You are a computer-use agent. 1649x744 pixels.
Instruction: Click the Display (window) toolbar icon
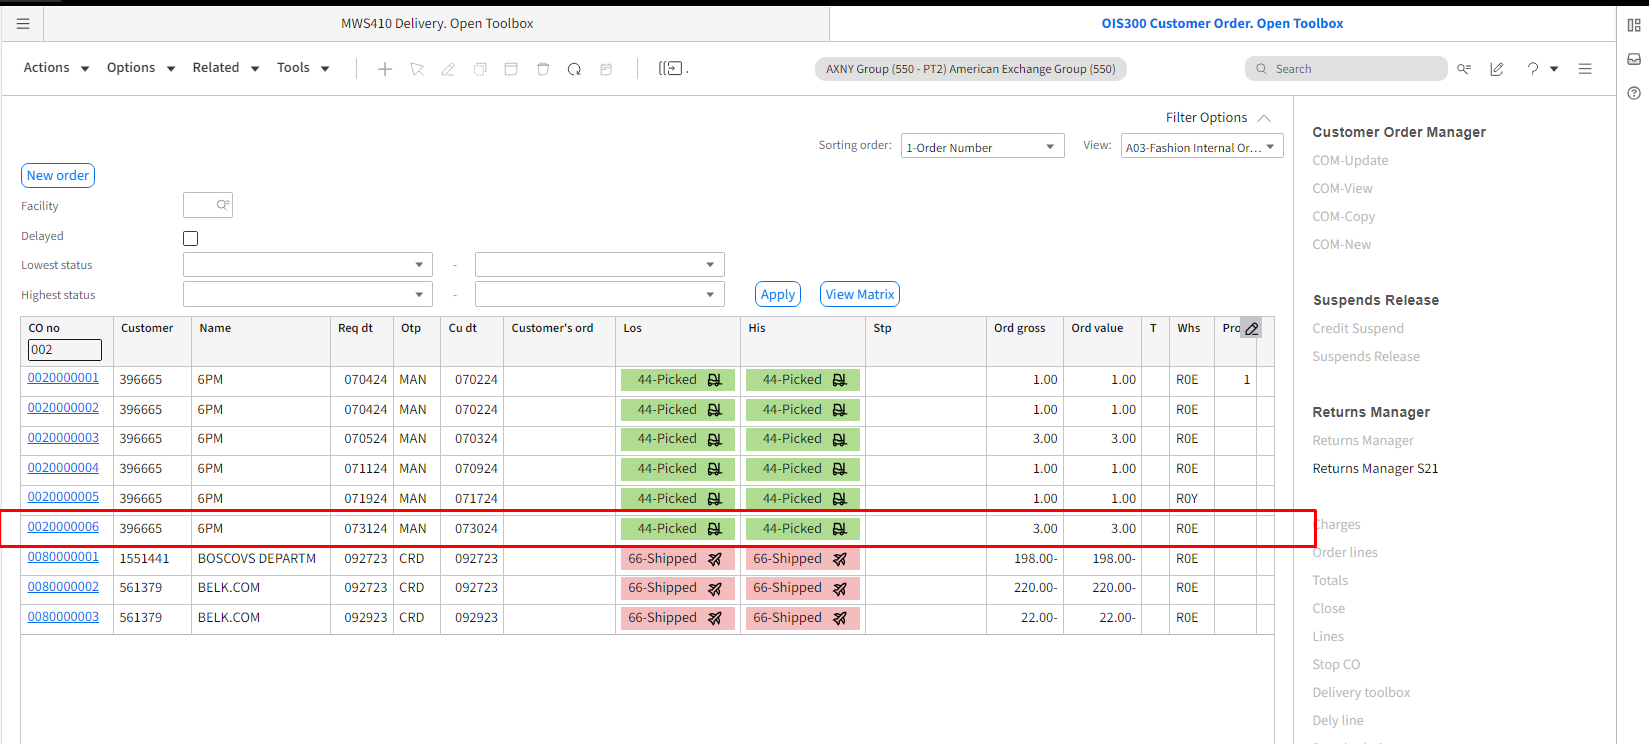(511, 69)
